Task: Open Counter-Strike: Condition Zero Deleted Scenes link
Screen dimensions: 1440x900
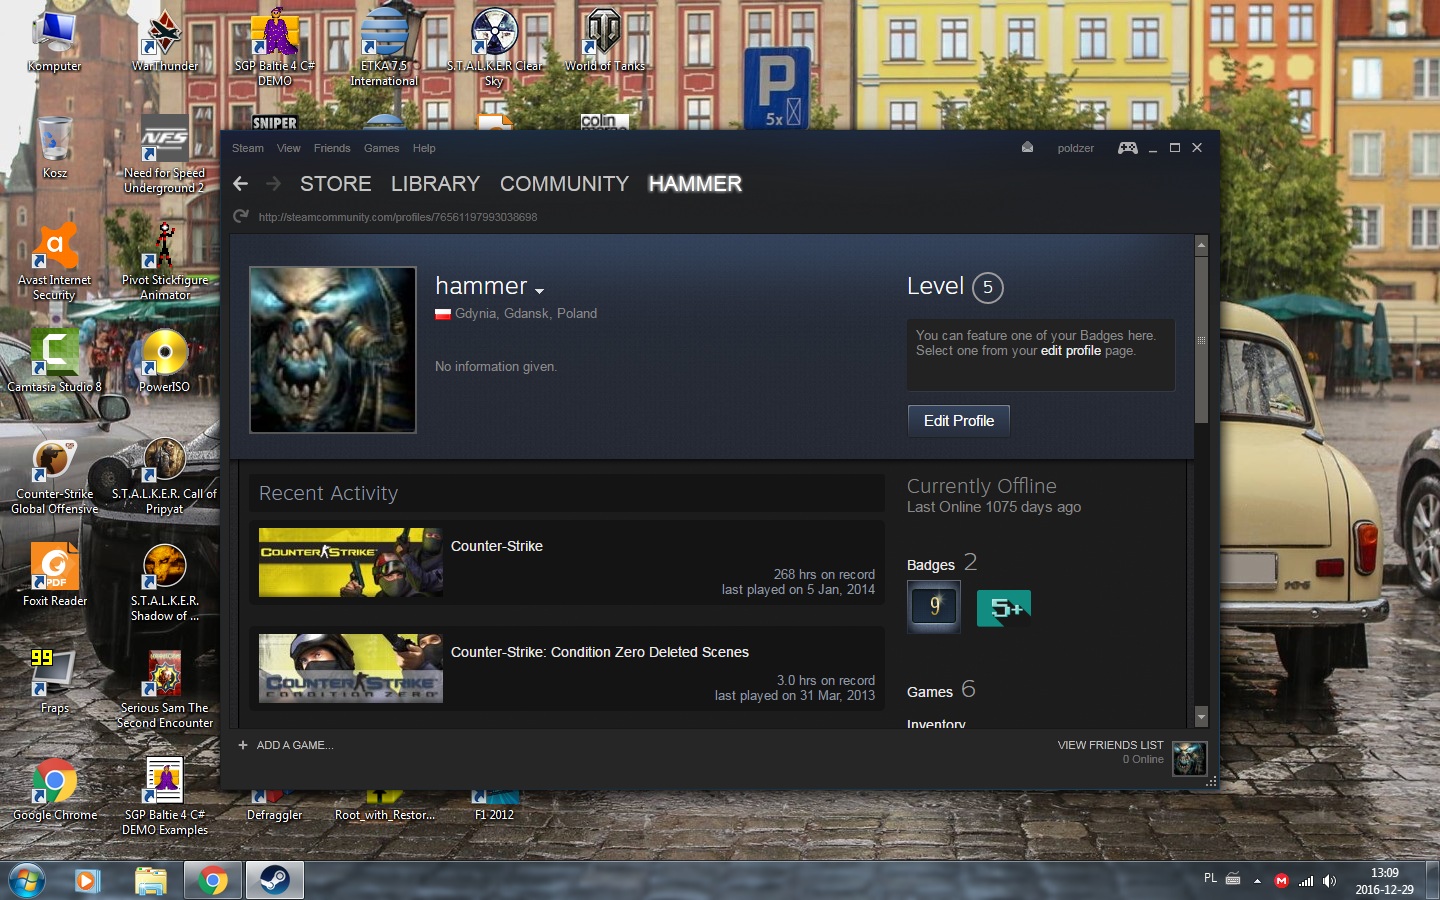Action: click(x=600, y=652)
